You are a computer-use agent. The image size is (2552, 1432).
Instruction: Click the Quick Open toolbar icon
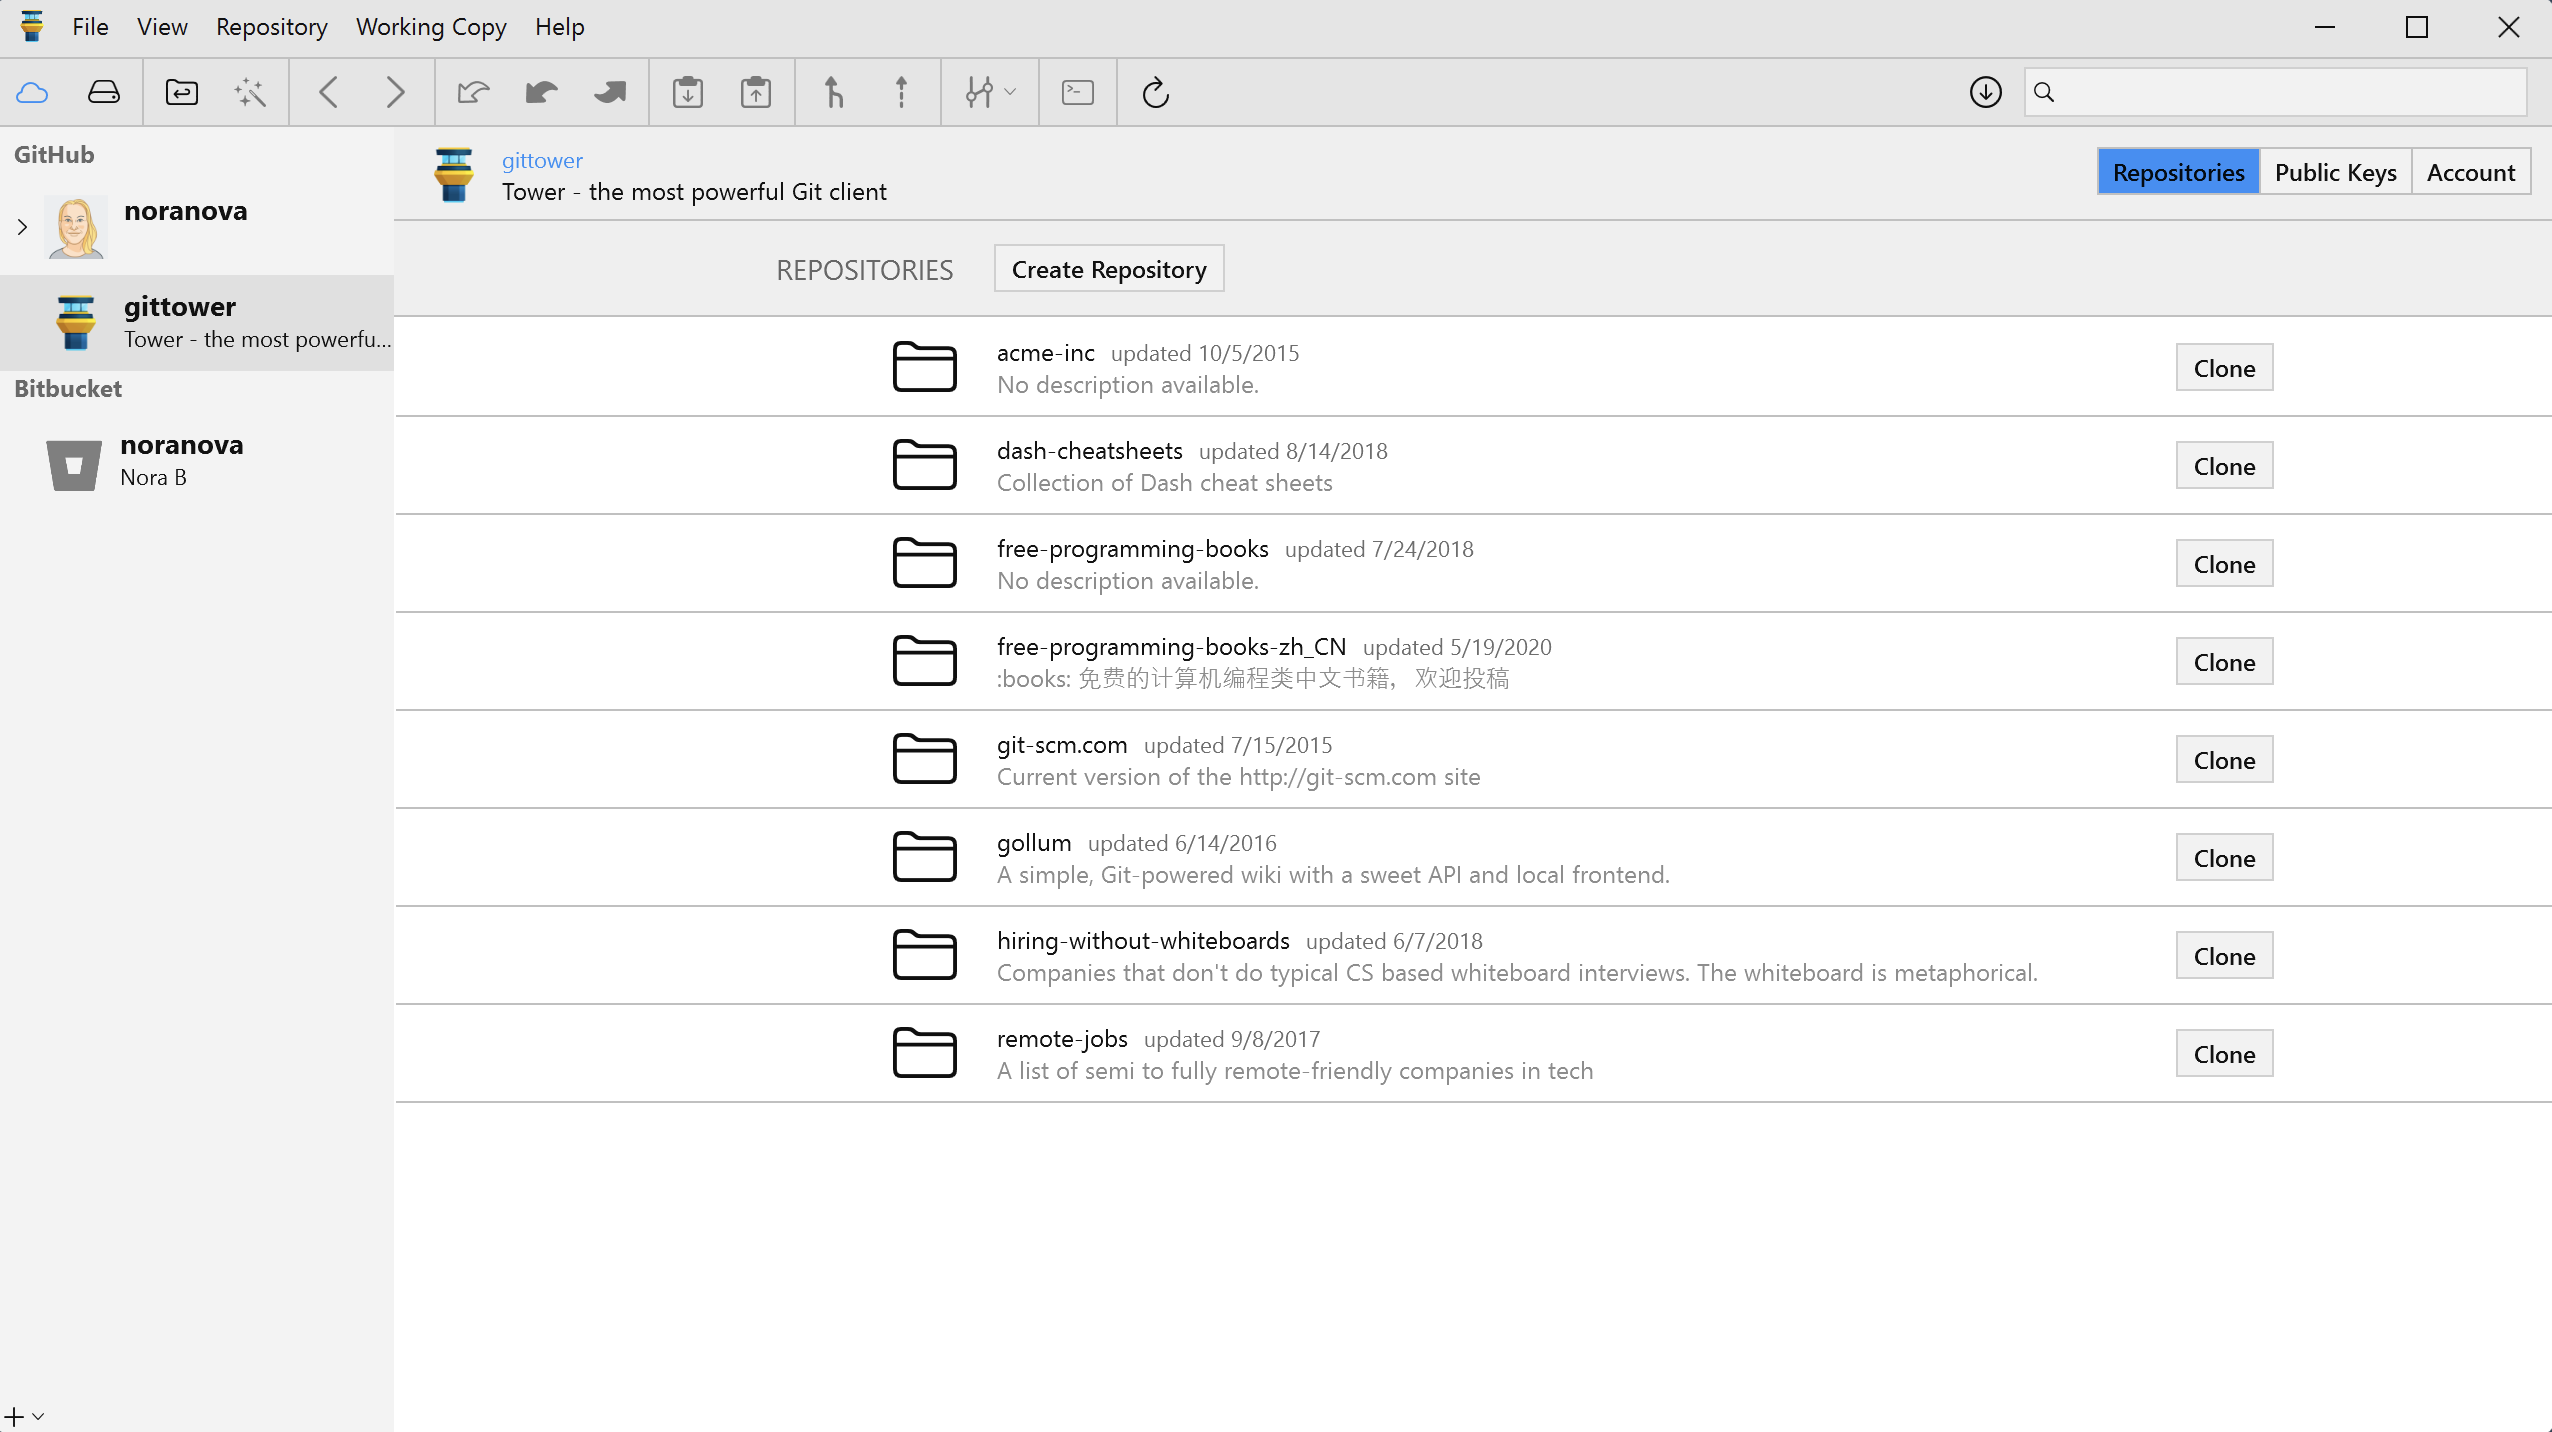(x=181, y=93)
